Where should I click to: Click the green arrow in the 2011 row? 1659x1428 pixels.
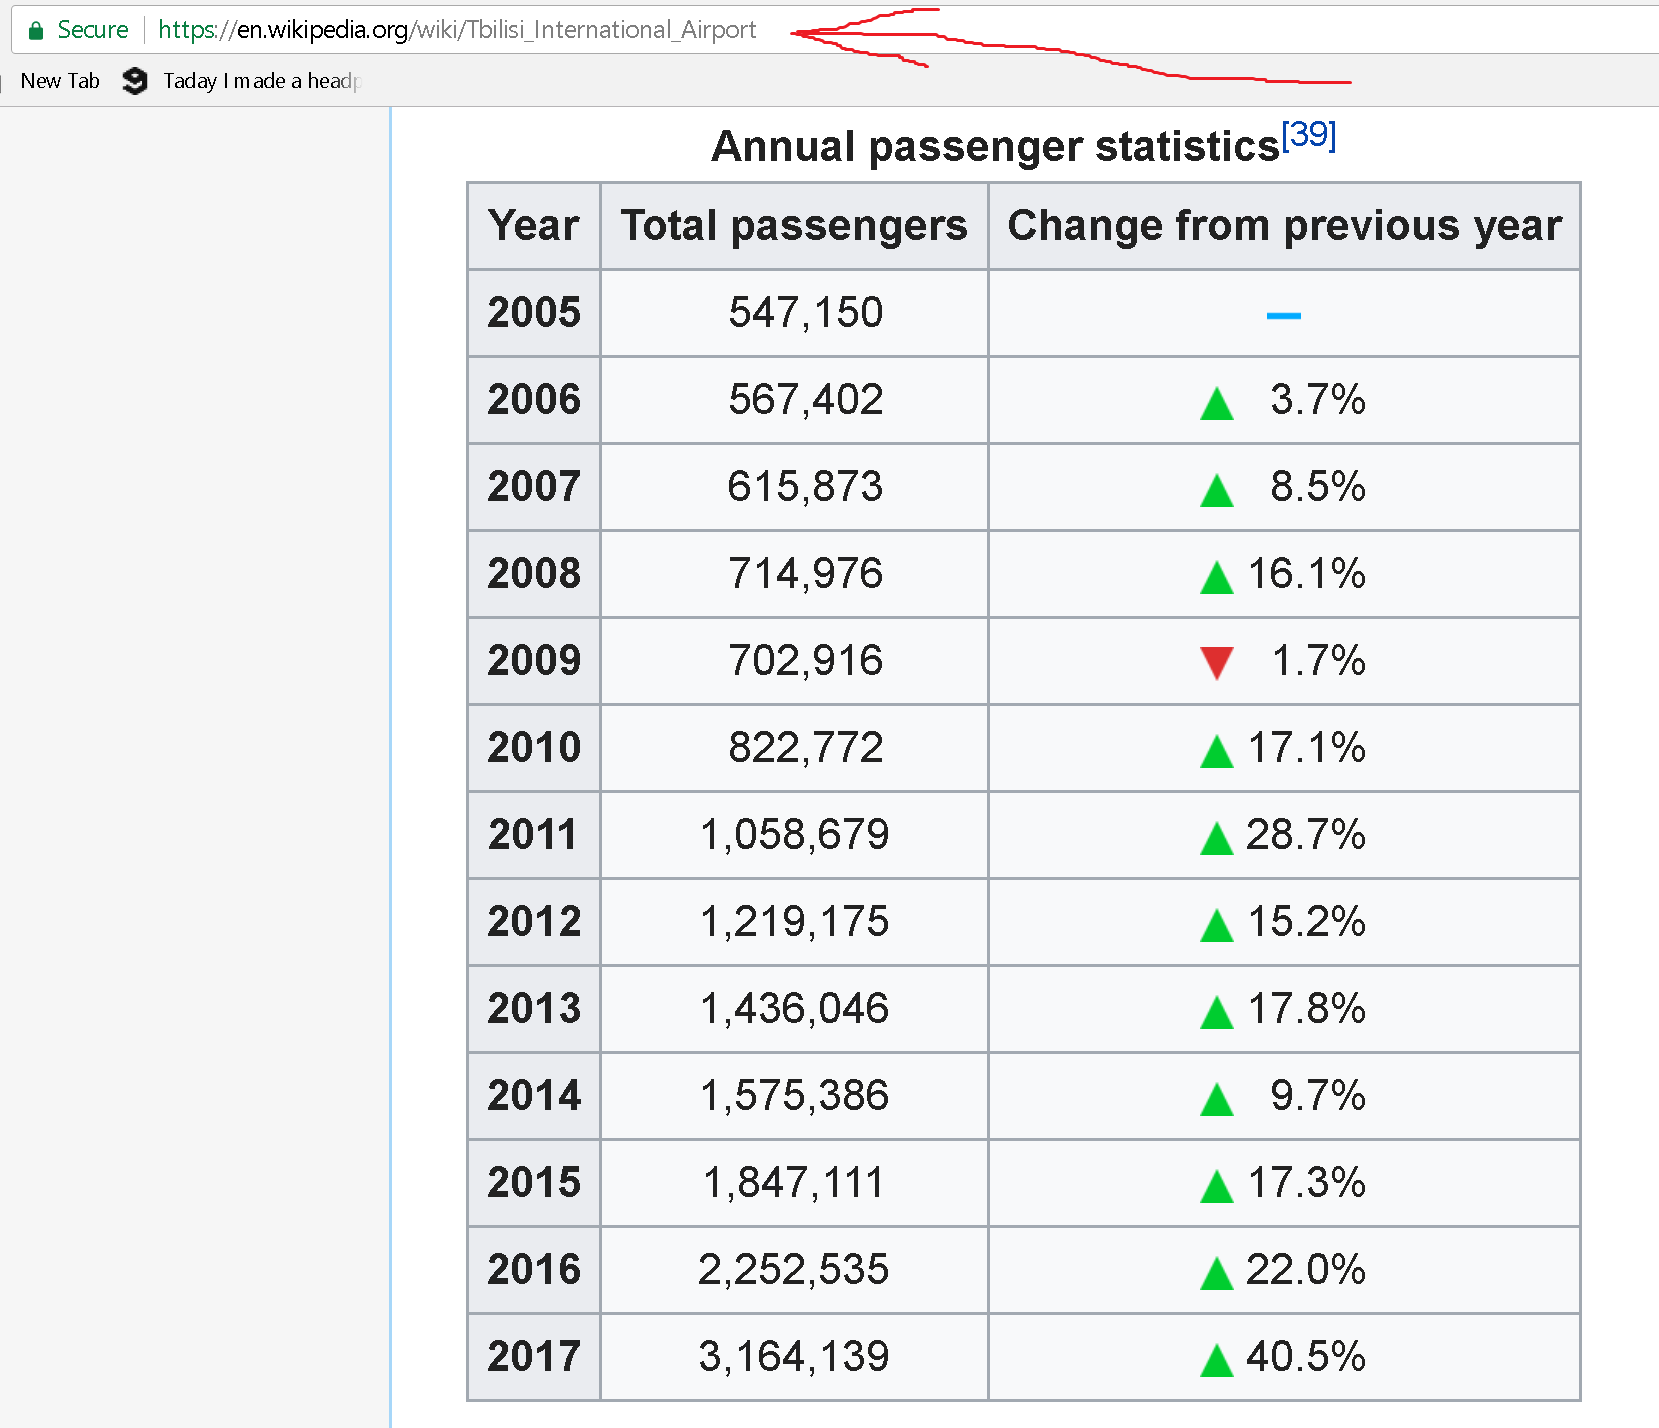(1216, 838)
